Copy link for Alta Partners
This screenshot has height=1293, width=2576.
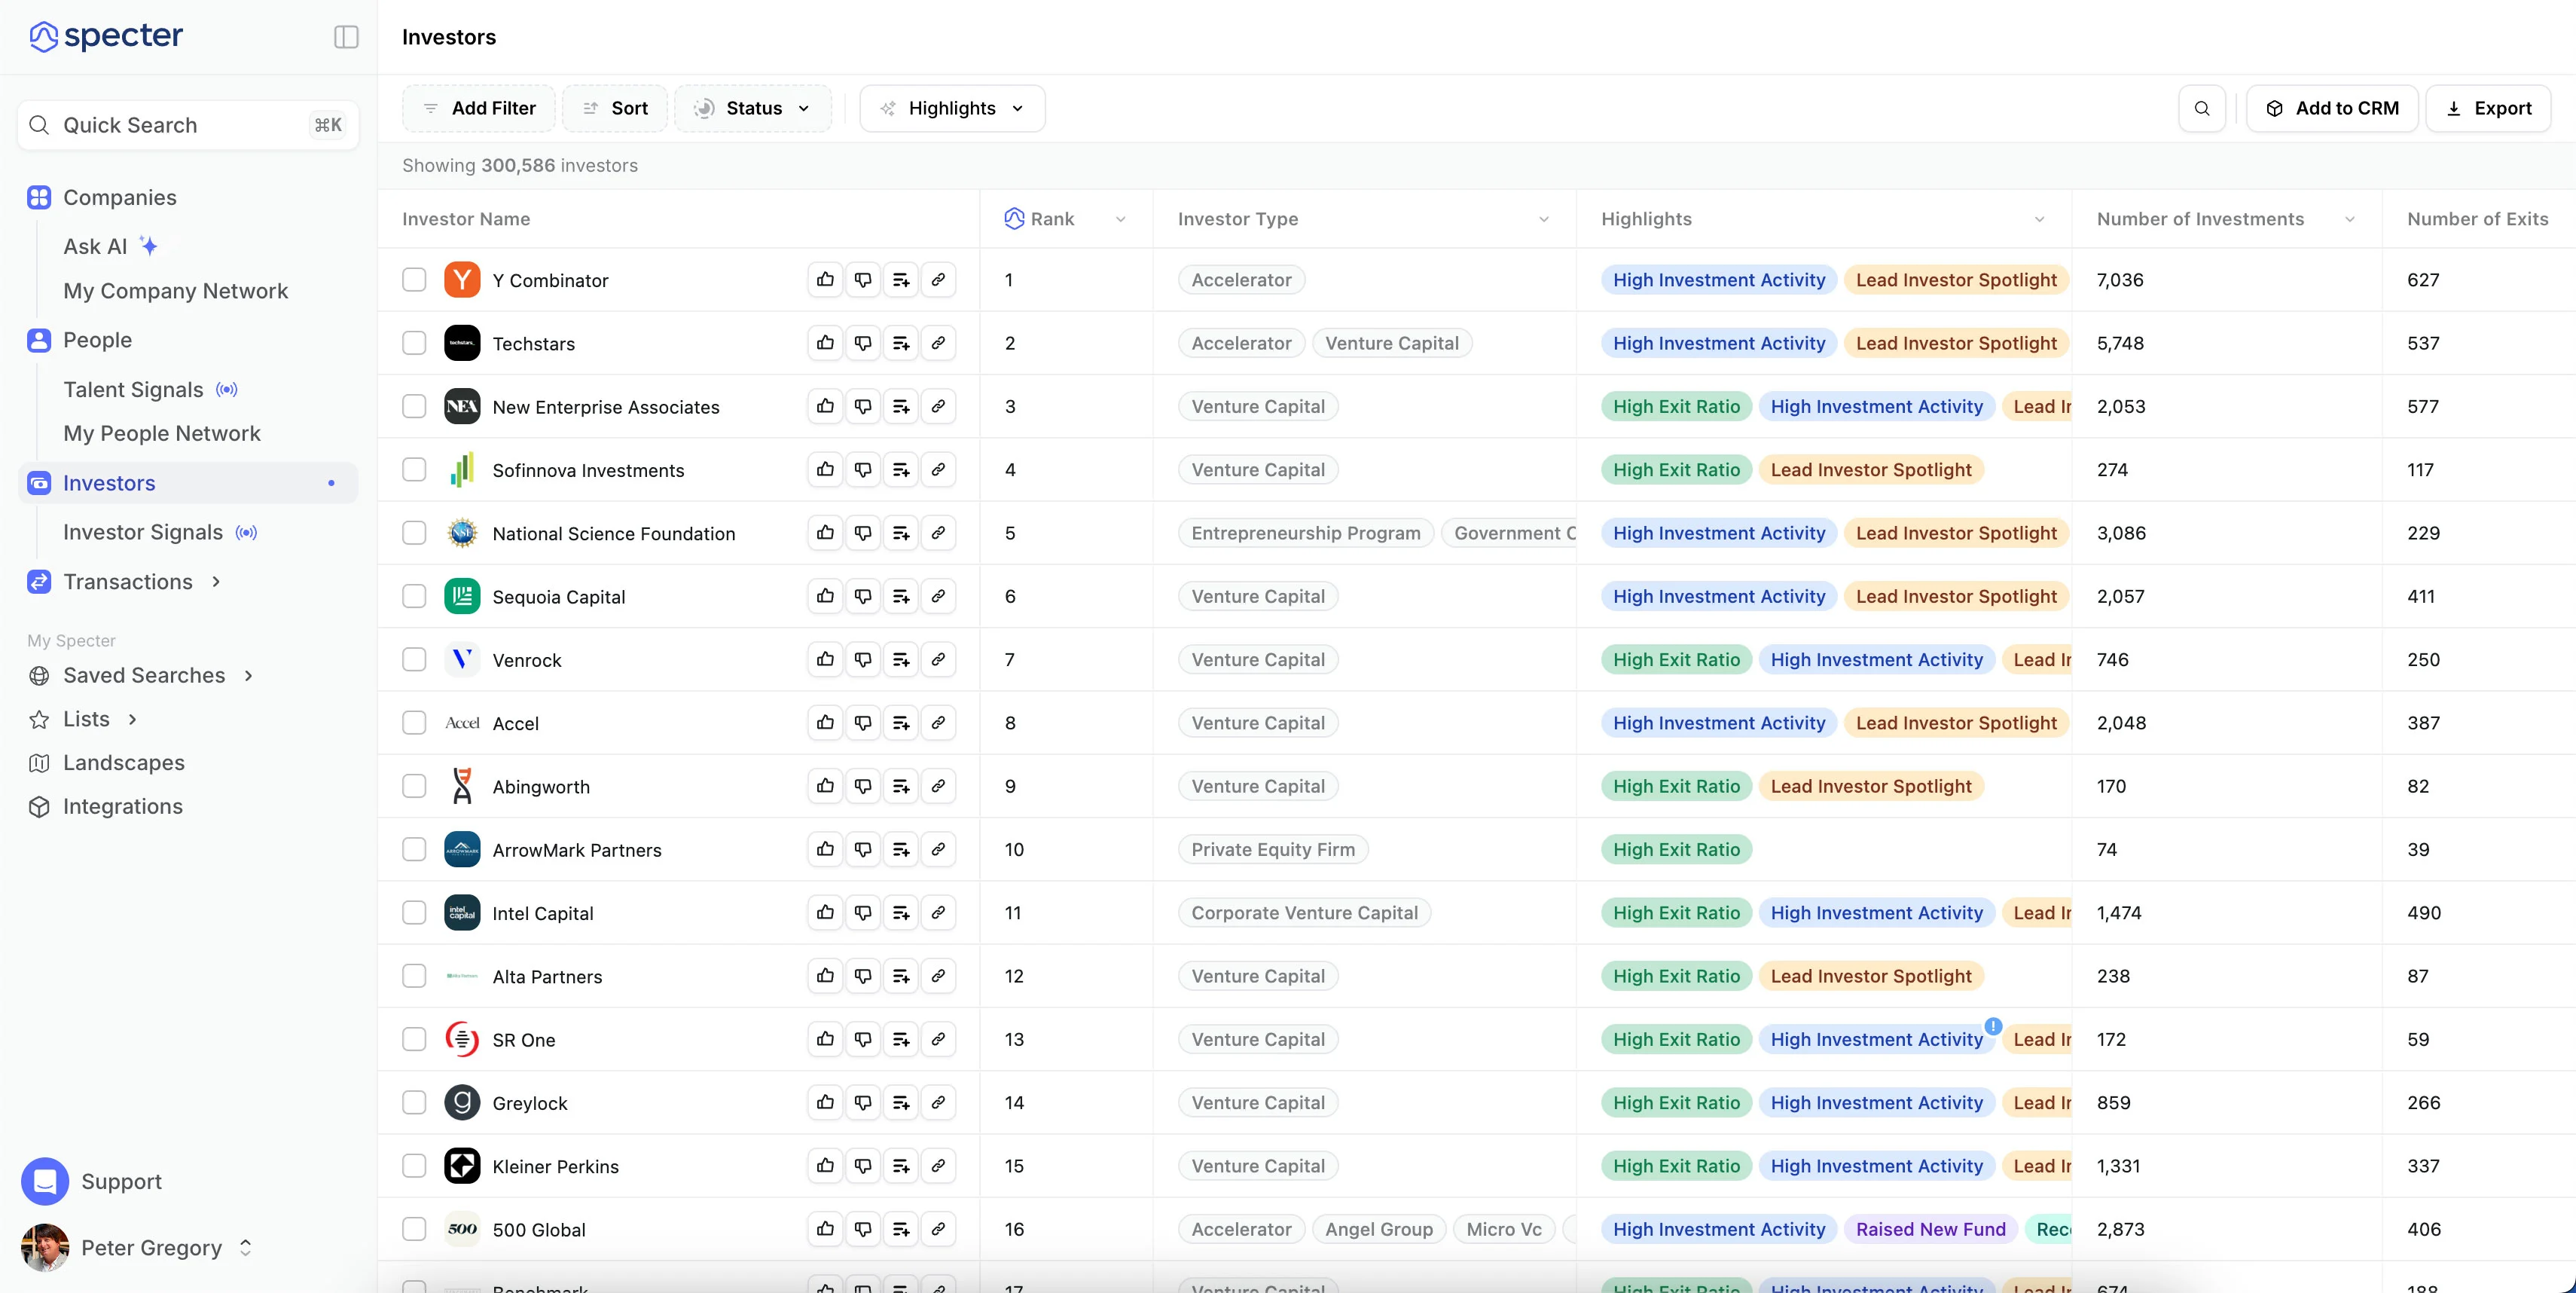point(938,975)
